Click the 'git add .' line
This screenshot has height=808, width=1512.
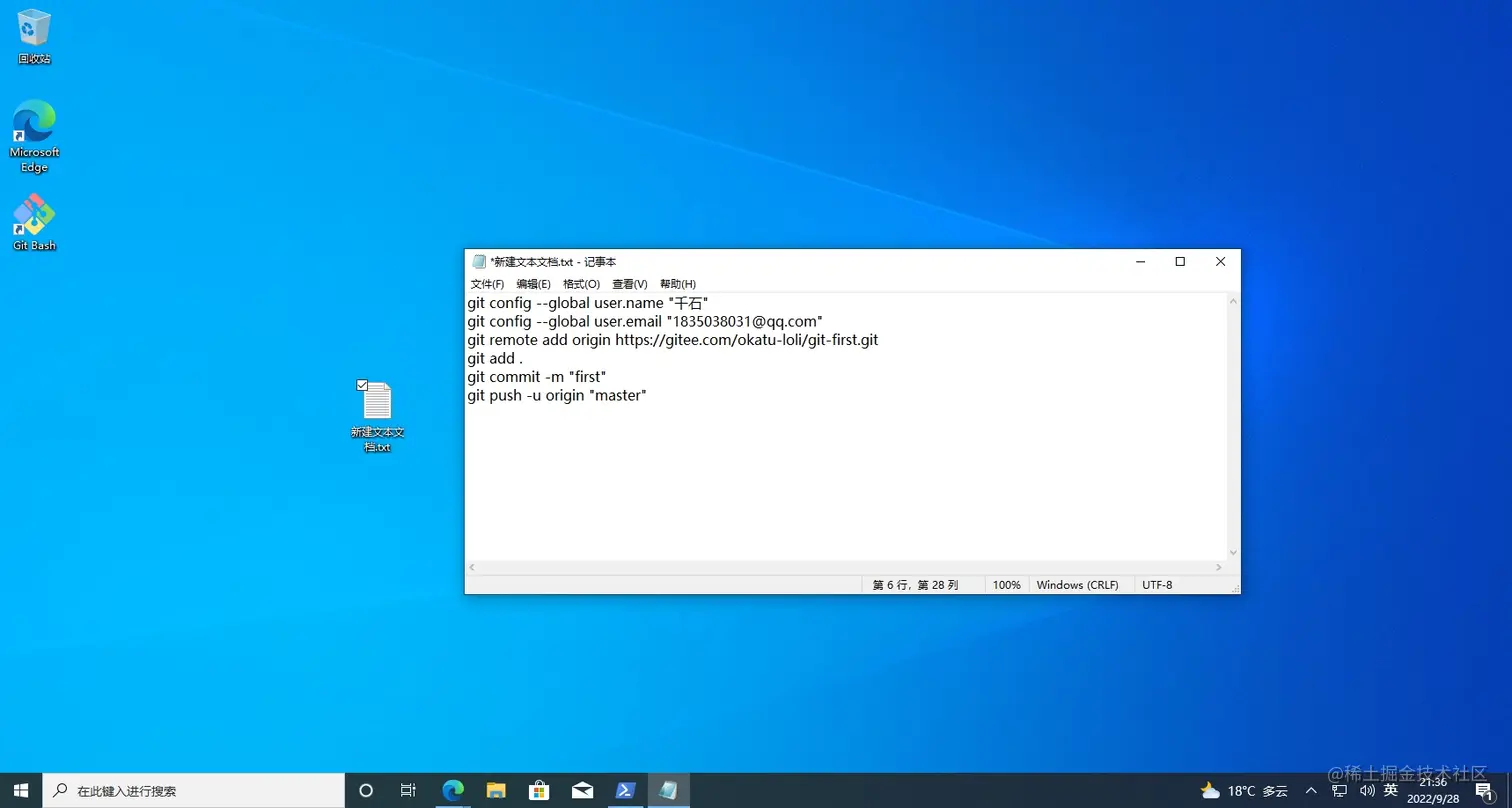[495, 358]
